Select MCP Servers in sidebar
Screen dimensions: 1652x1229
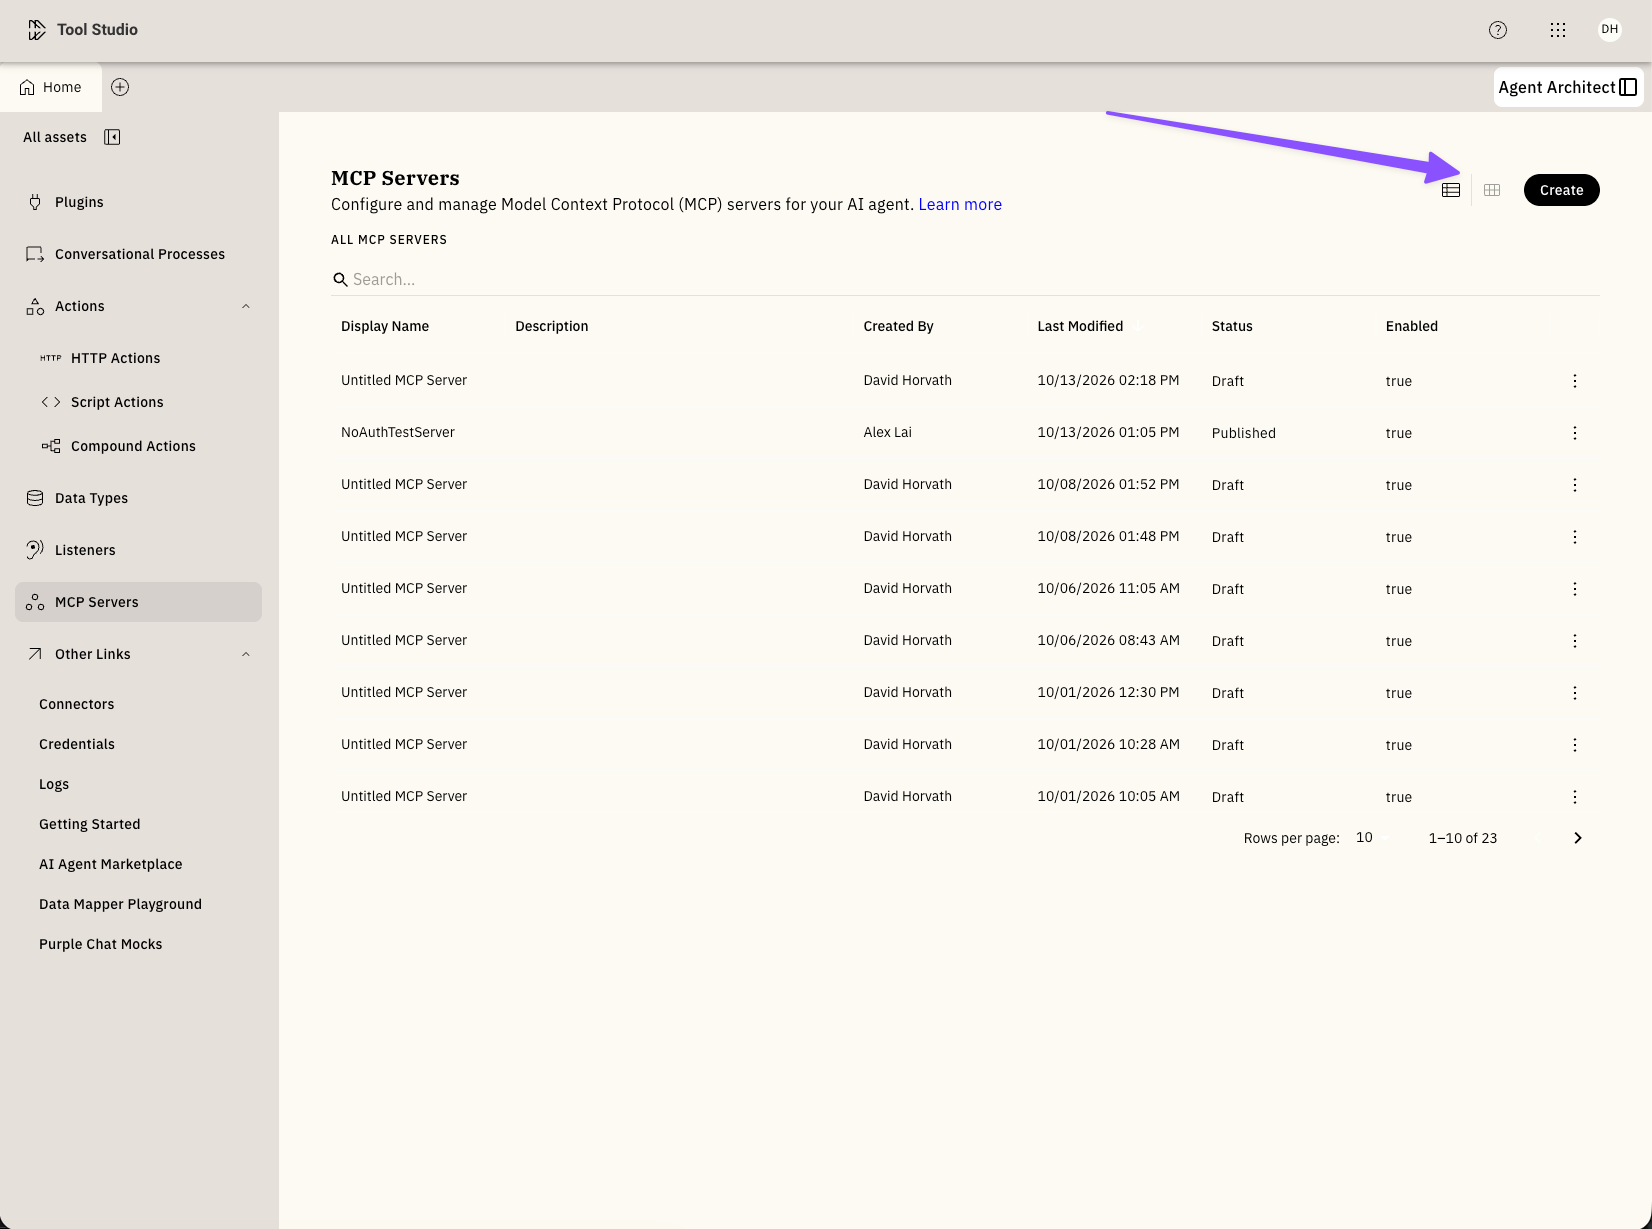click(x=138, y=602)
